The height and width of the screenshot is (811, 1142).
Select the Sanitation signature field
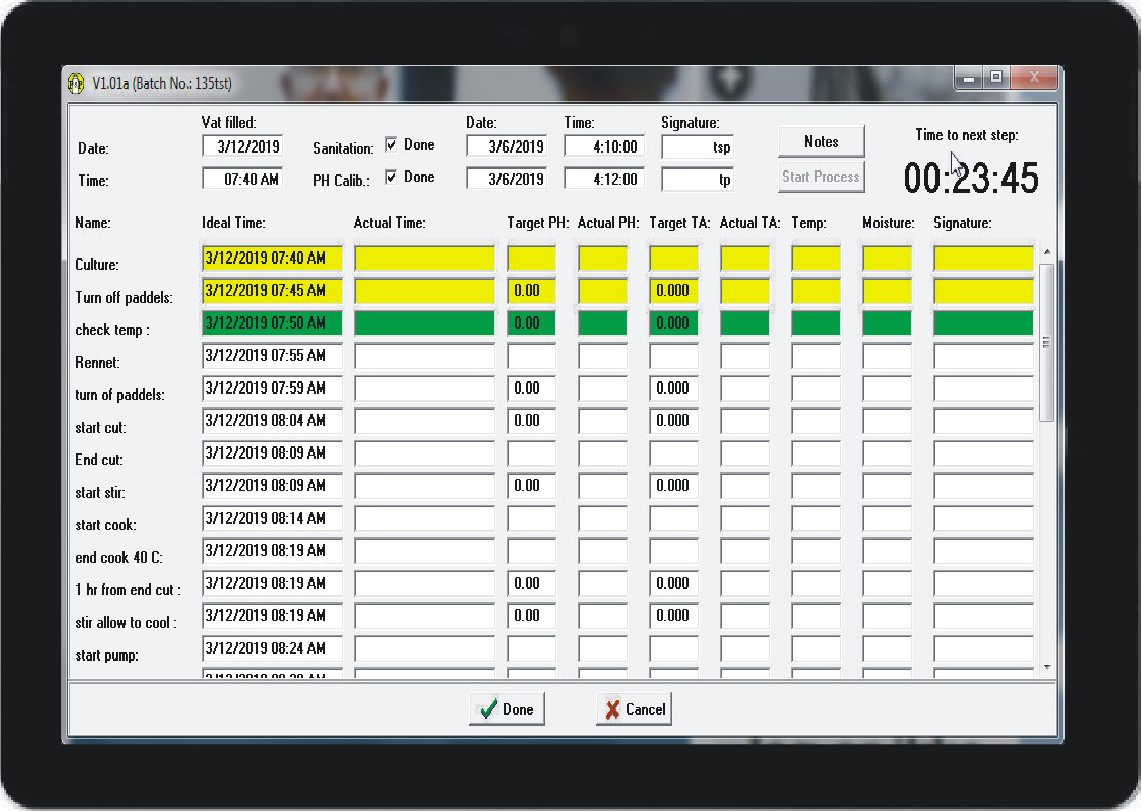(698, 147)
